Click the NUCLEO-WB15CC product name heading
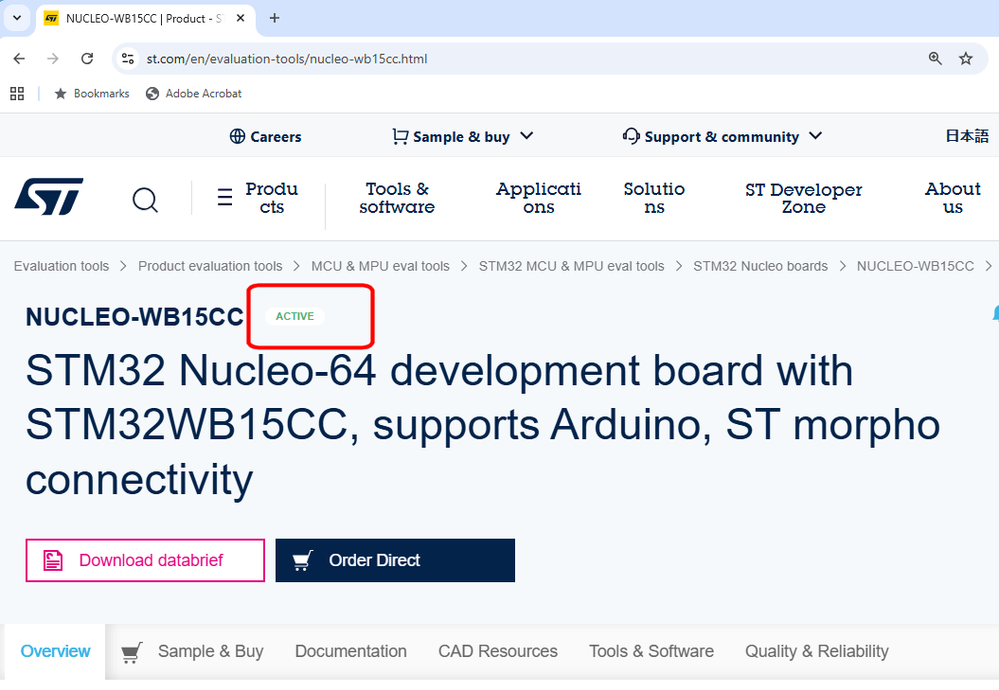Image resolution: width=999 pixels, height=690 pixels. pyautogui.click(x=134, y=317)
